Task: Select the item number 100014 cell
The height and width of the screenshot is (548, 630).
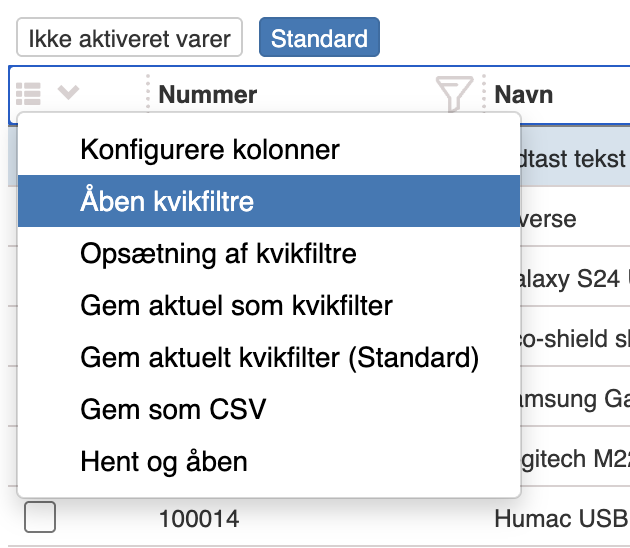Action: click(x=199, y=519)
